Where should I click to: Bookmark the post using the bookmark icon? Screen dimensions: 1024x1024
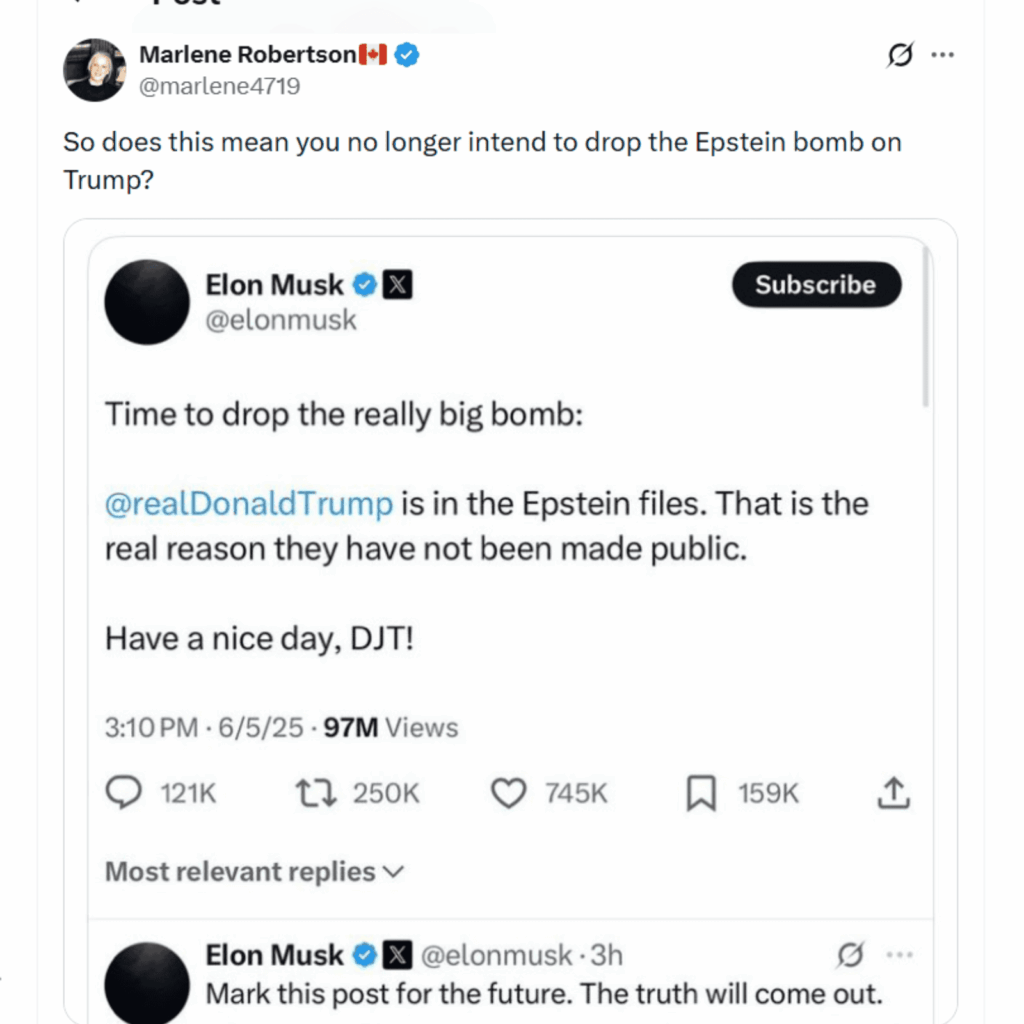click(x=701, y=792)
